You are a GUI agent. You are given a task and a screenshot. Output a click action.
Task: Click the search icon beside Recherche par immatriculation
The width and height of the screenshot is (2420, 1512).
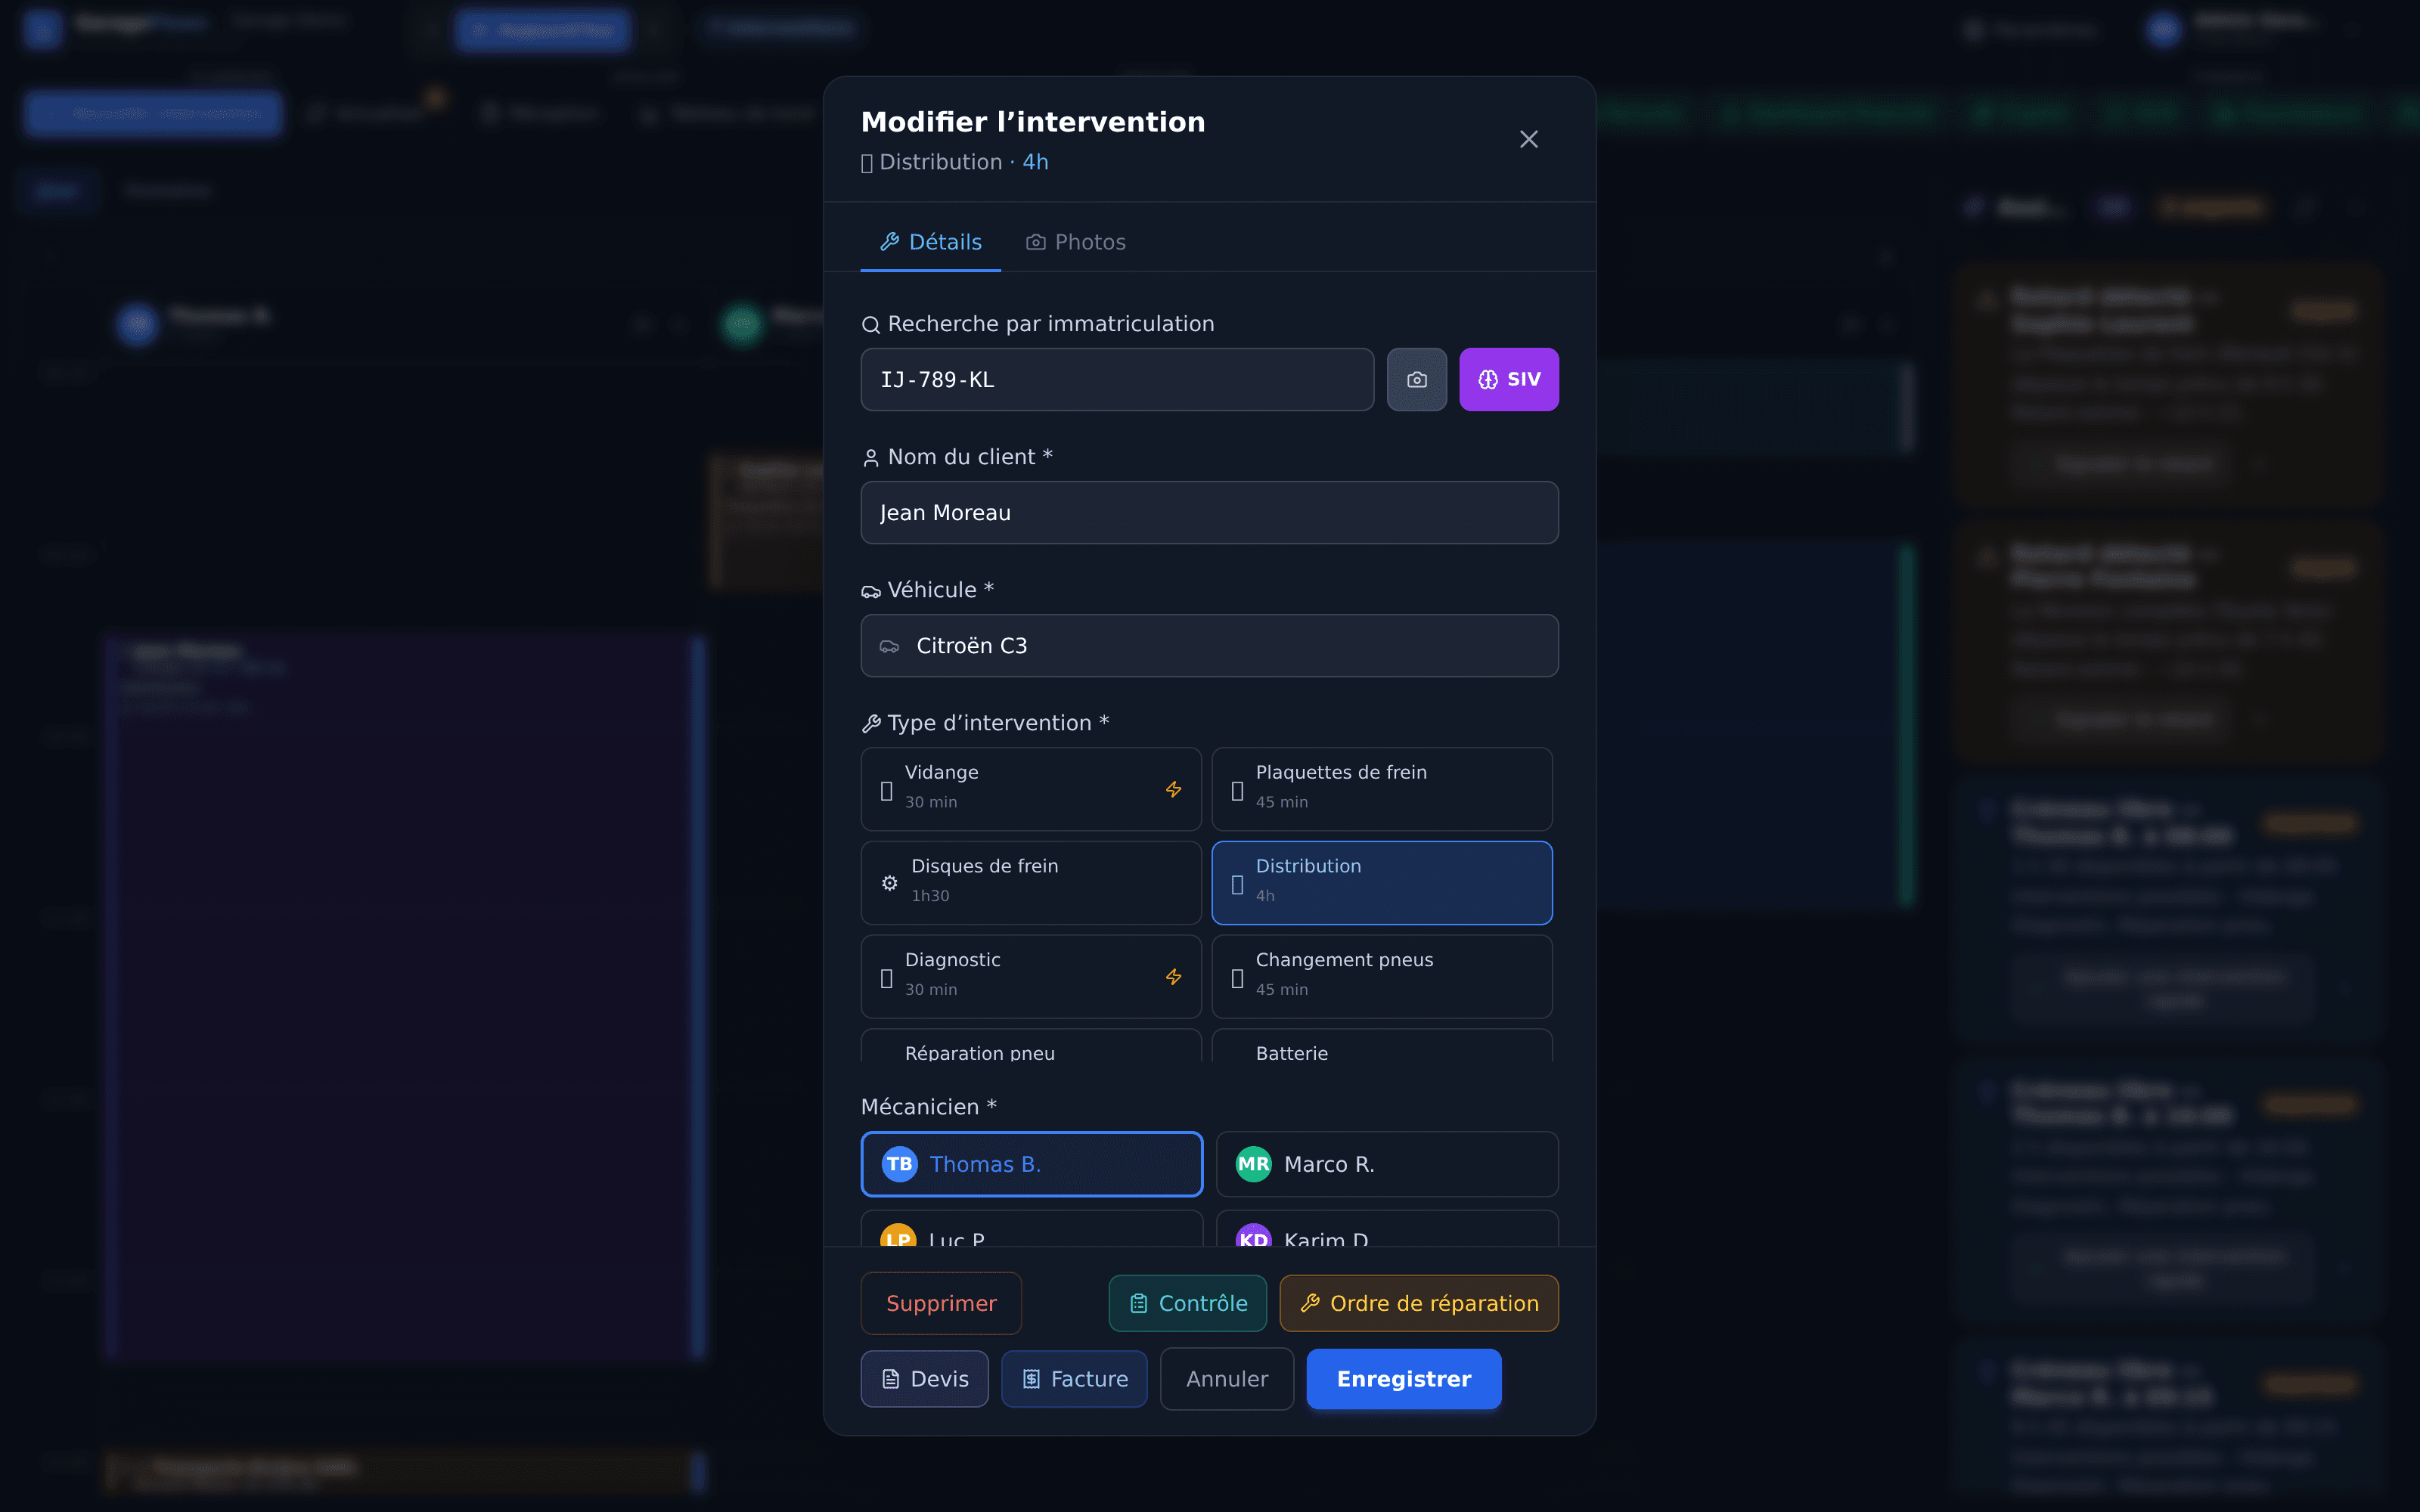(871, 324)
